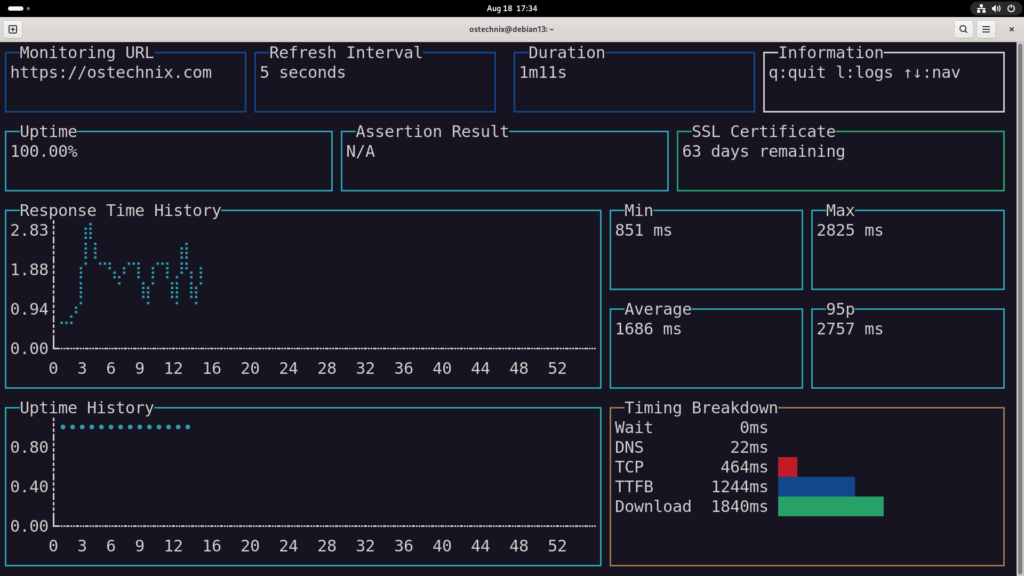Click '63 days remaining' SSL text
The width and height of the screenshot is (1024, 576).
point(763,152)
